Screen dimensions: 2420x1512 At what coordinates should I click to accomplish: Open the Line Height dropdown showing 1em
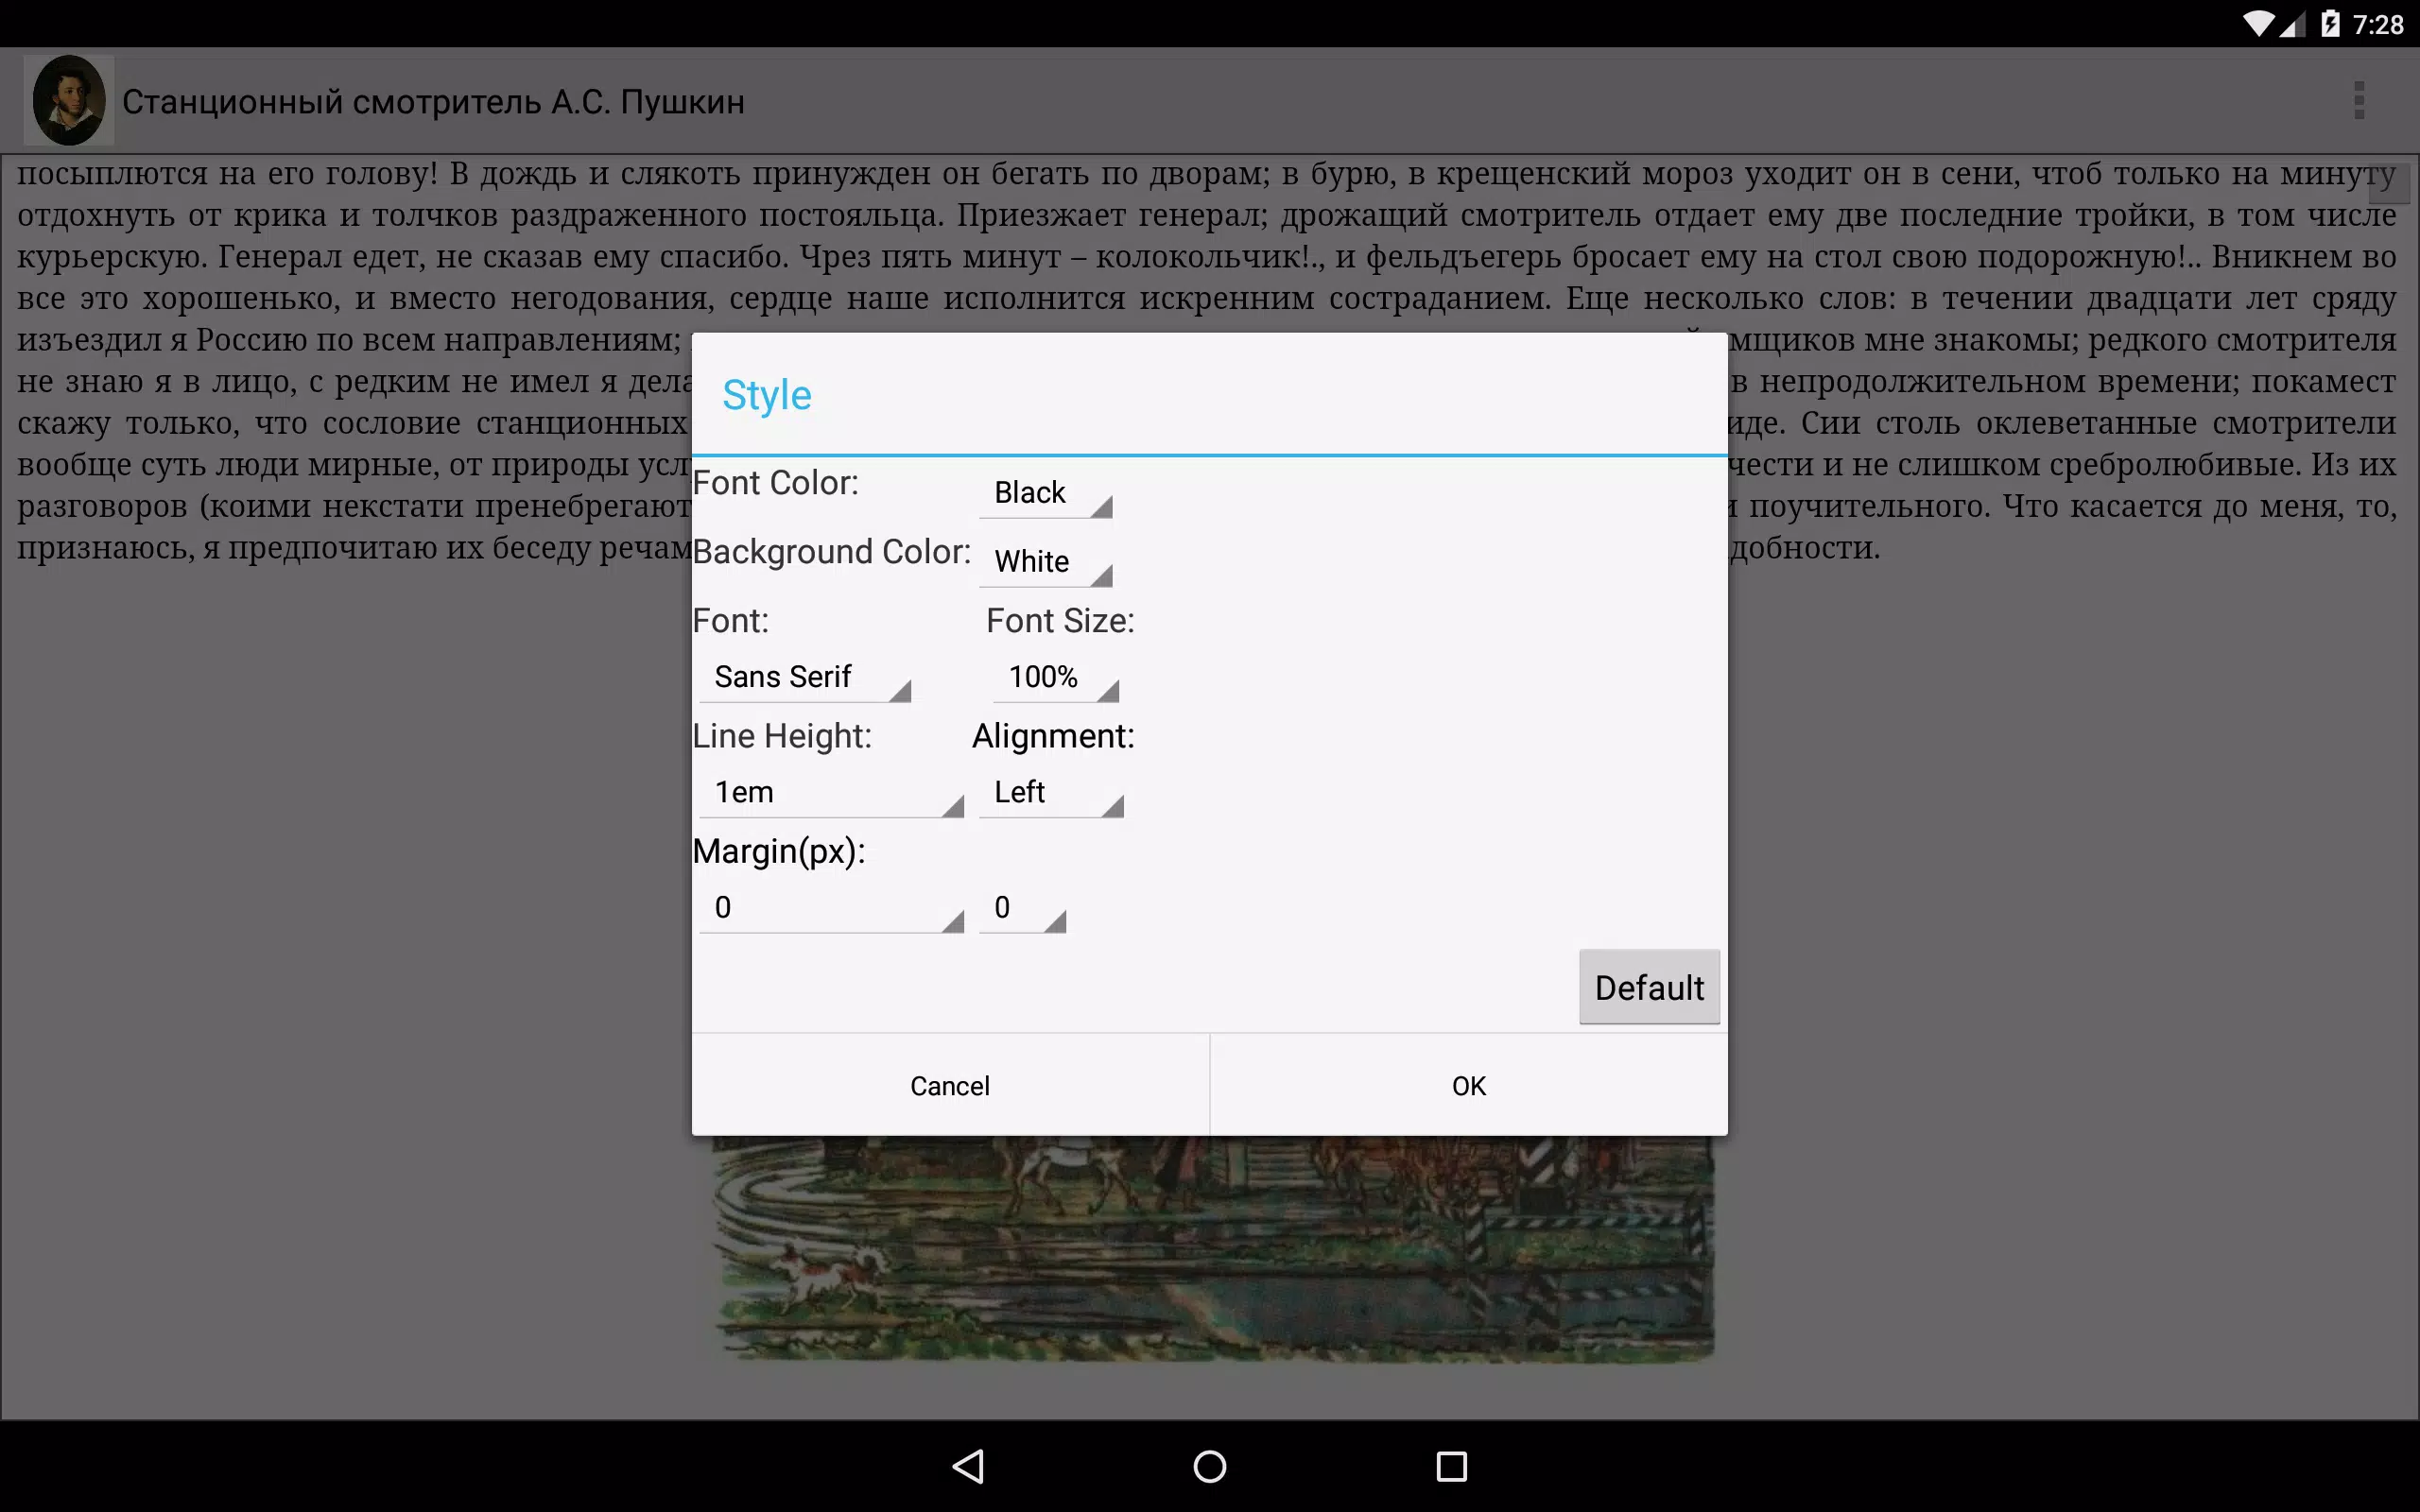coord(831,792)
